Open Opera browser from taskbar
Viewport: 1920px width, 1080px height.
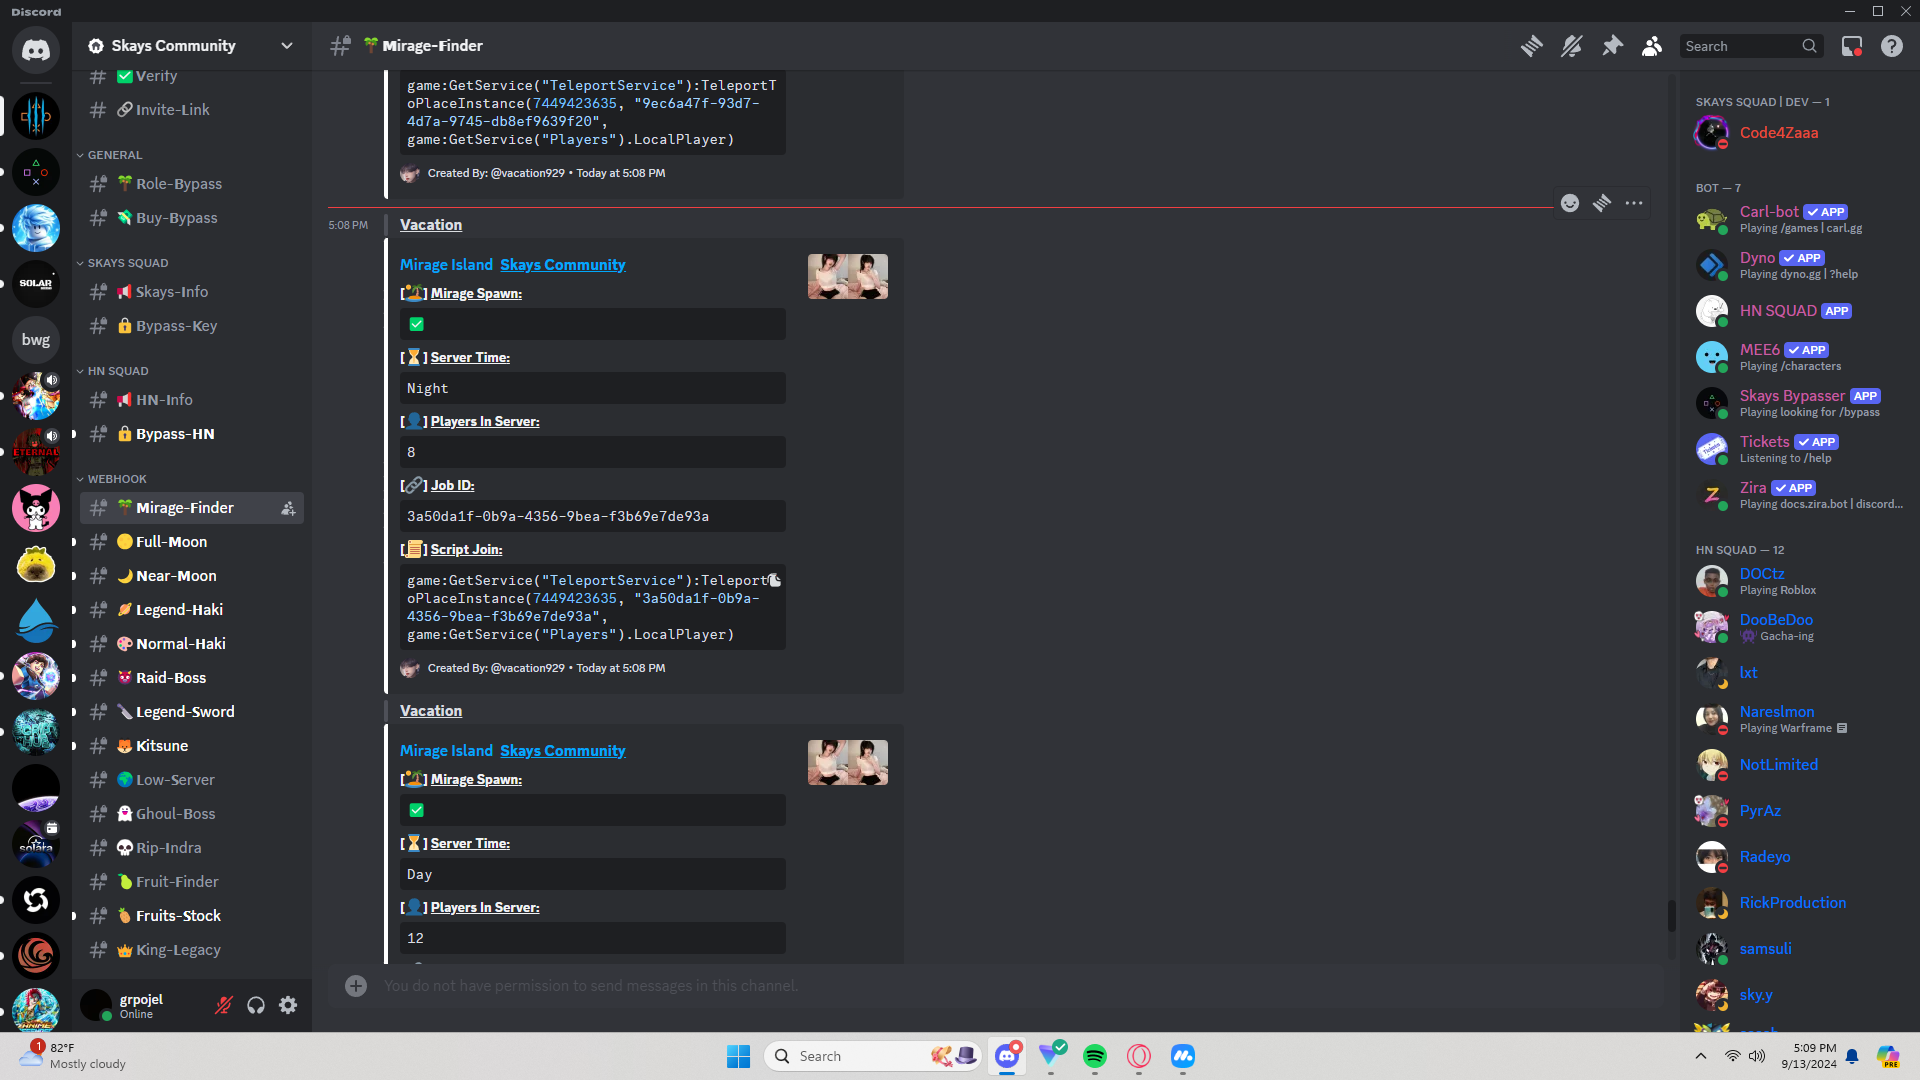click(x=1139, y=1056)
